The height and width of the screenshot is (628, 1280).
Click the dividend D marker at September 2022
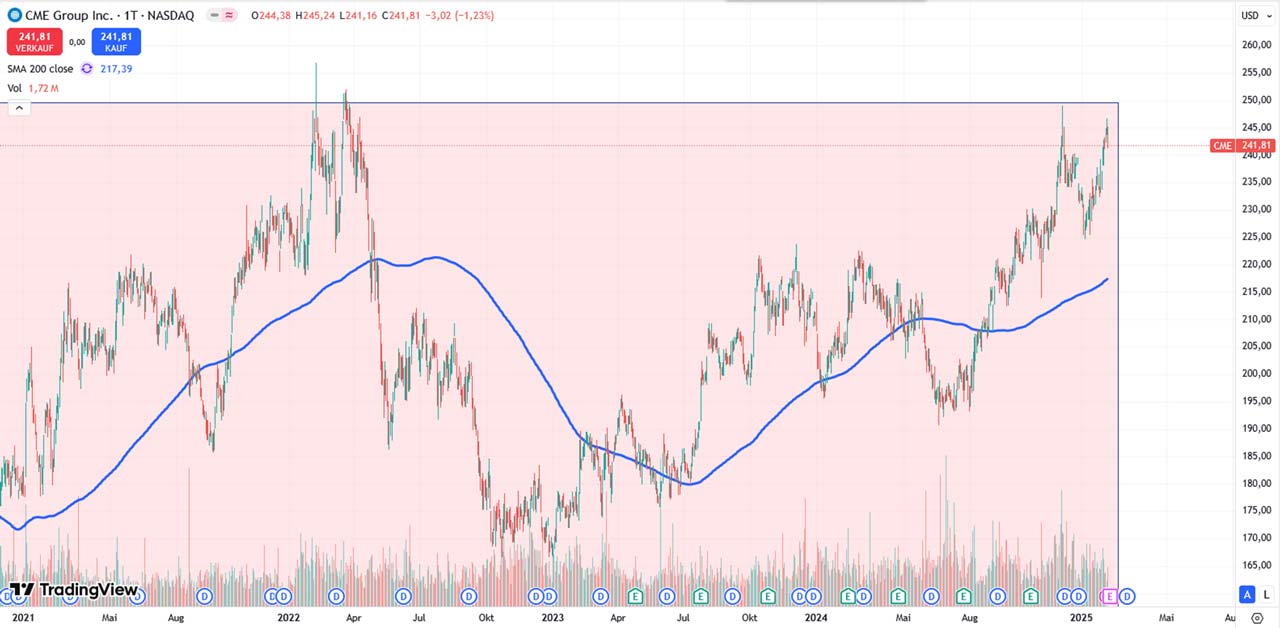468,597
